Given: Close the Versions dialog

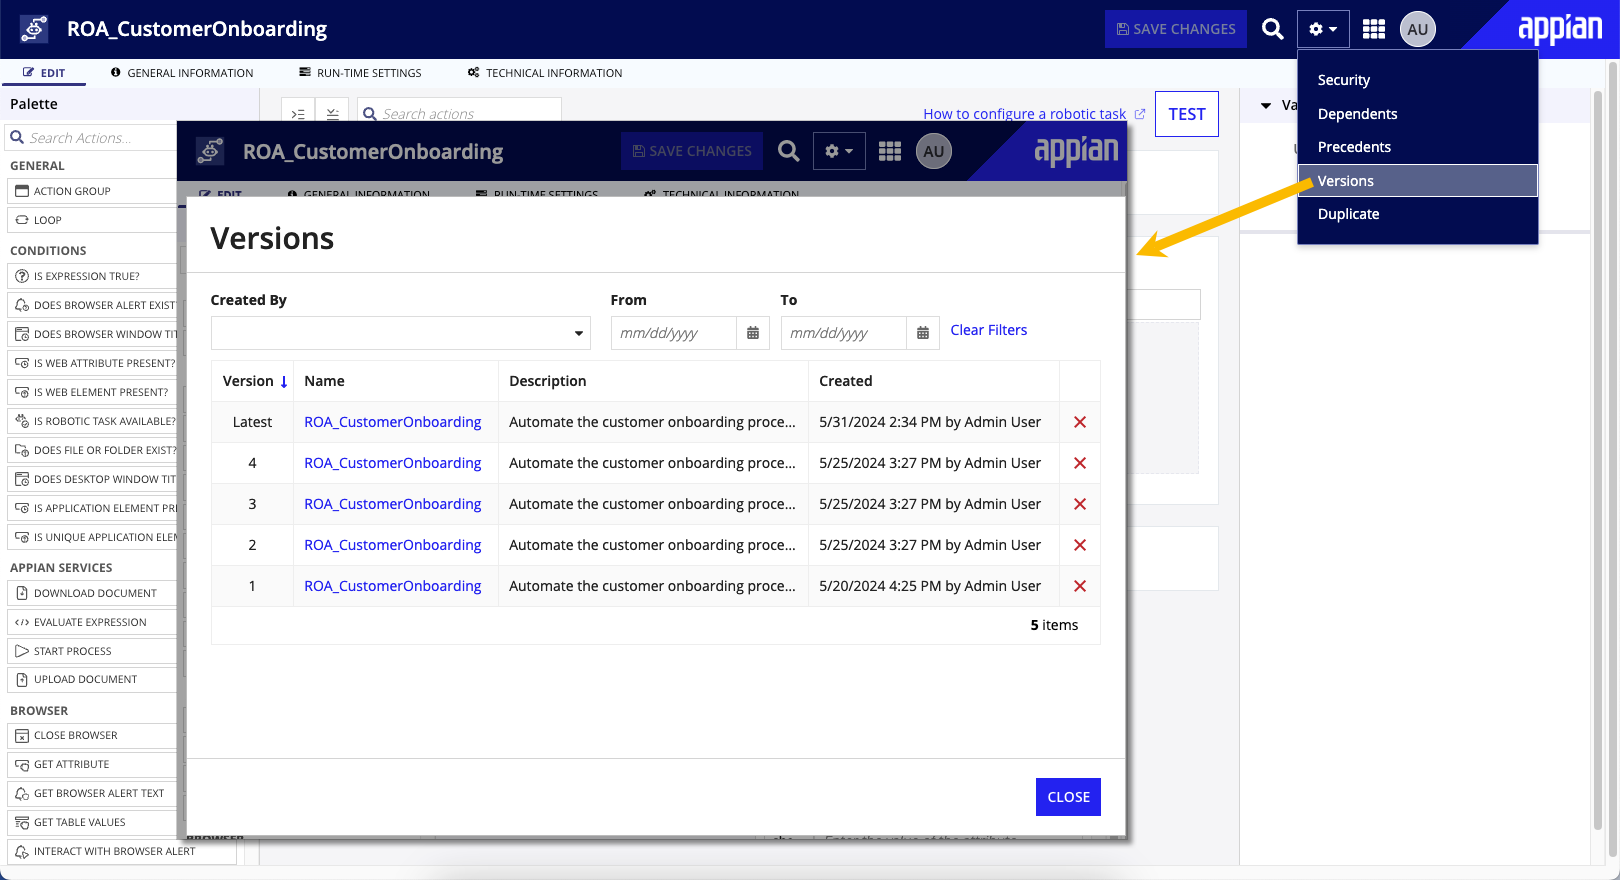Looking at the screenshot, I should [1068, 797].
